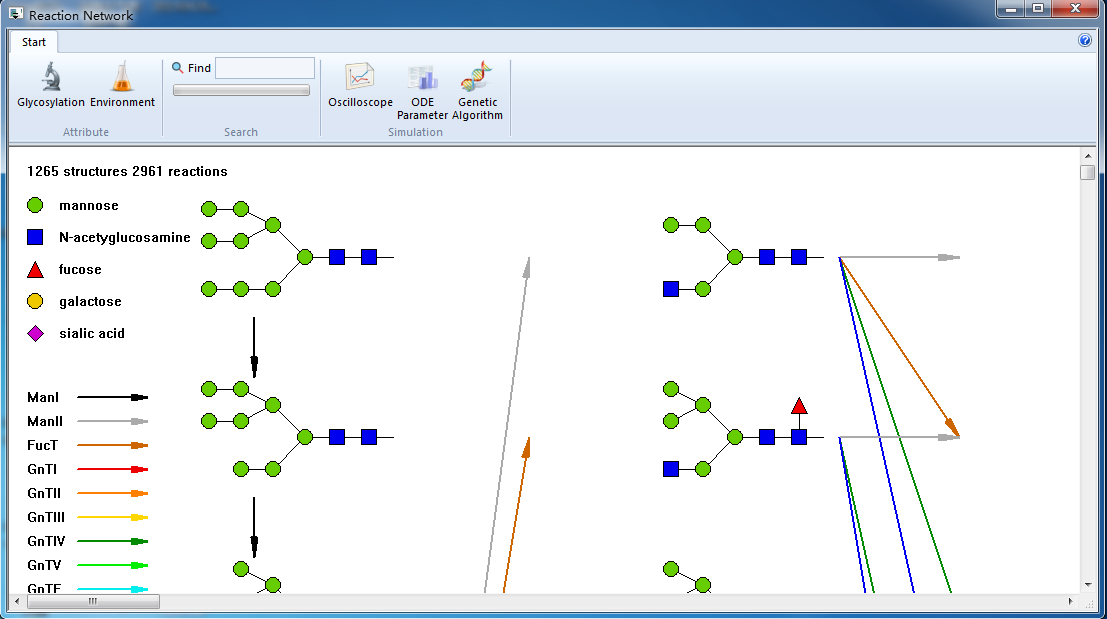Click the horizontal scrollbar thumb
1107x619 pixels.
pos(93,601)
